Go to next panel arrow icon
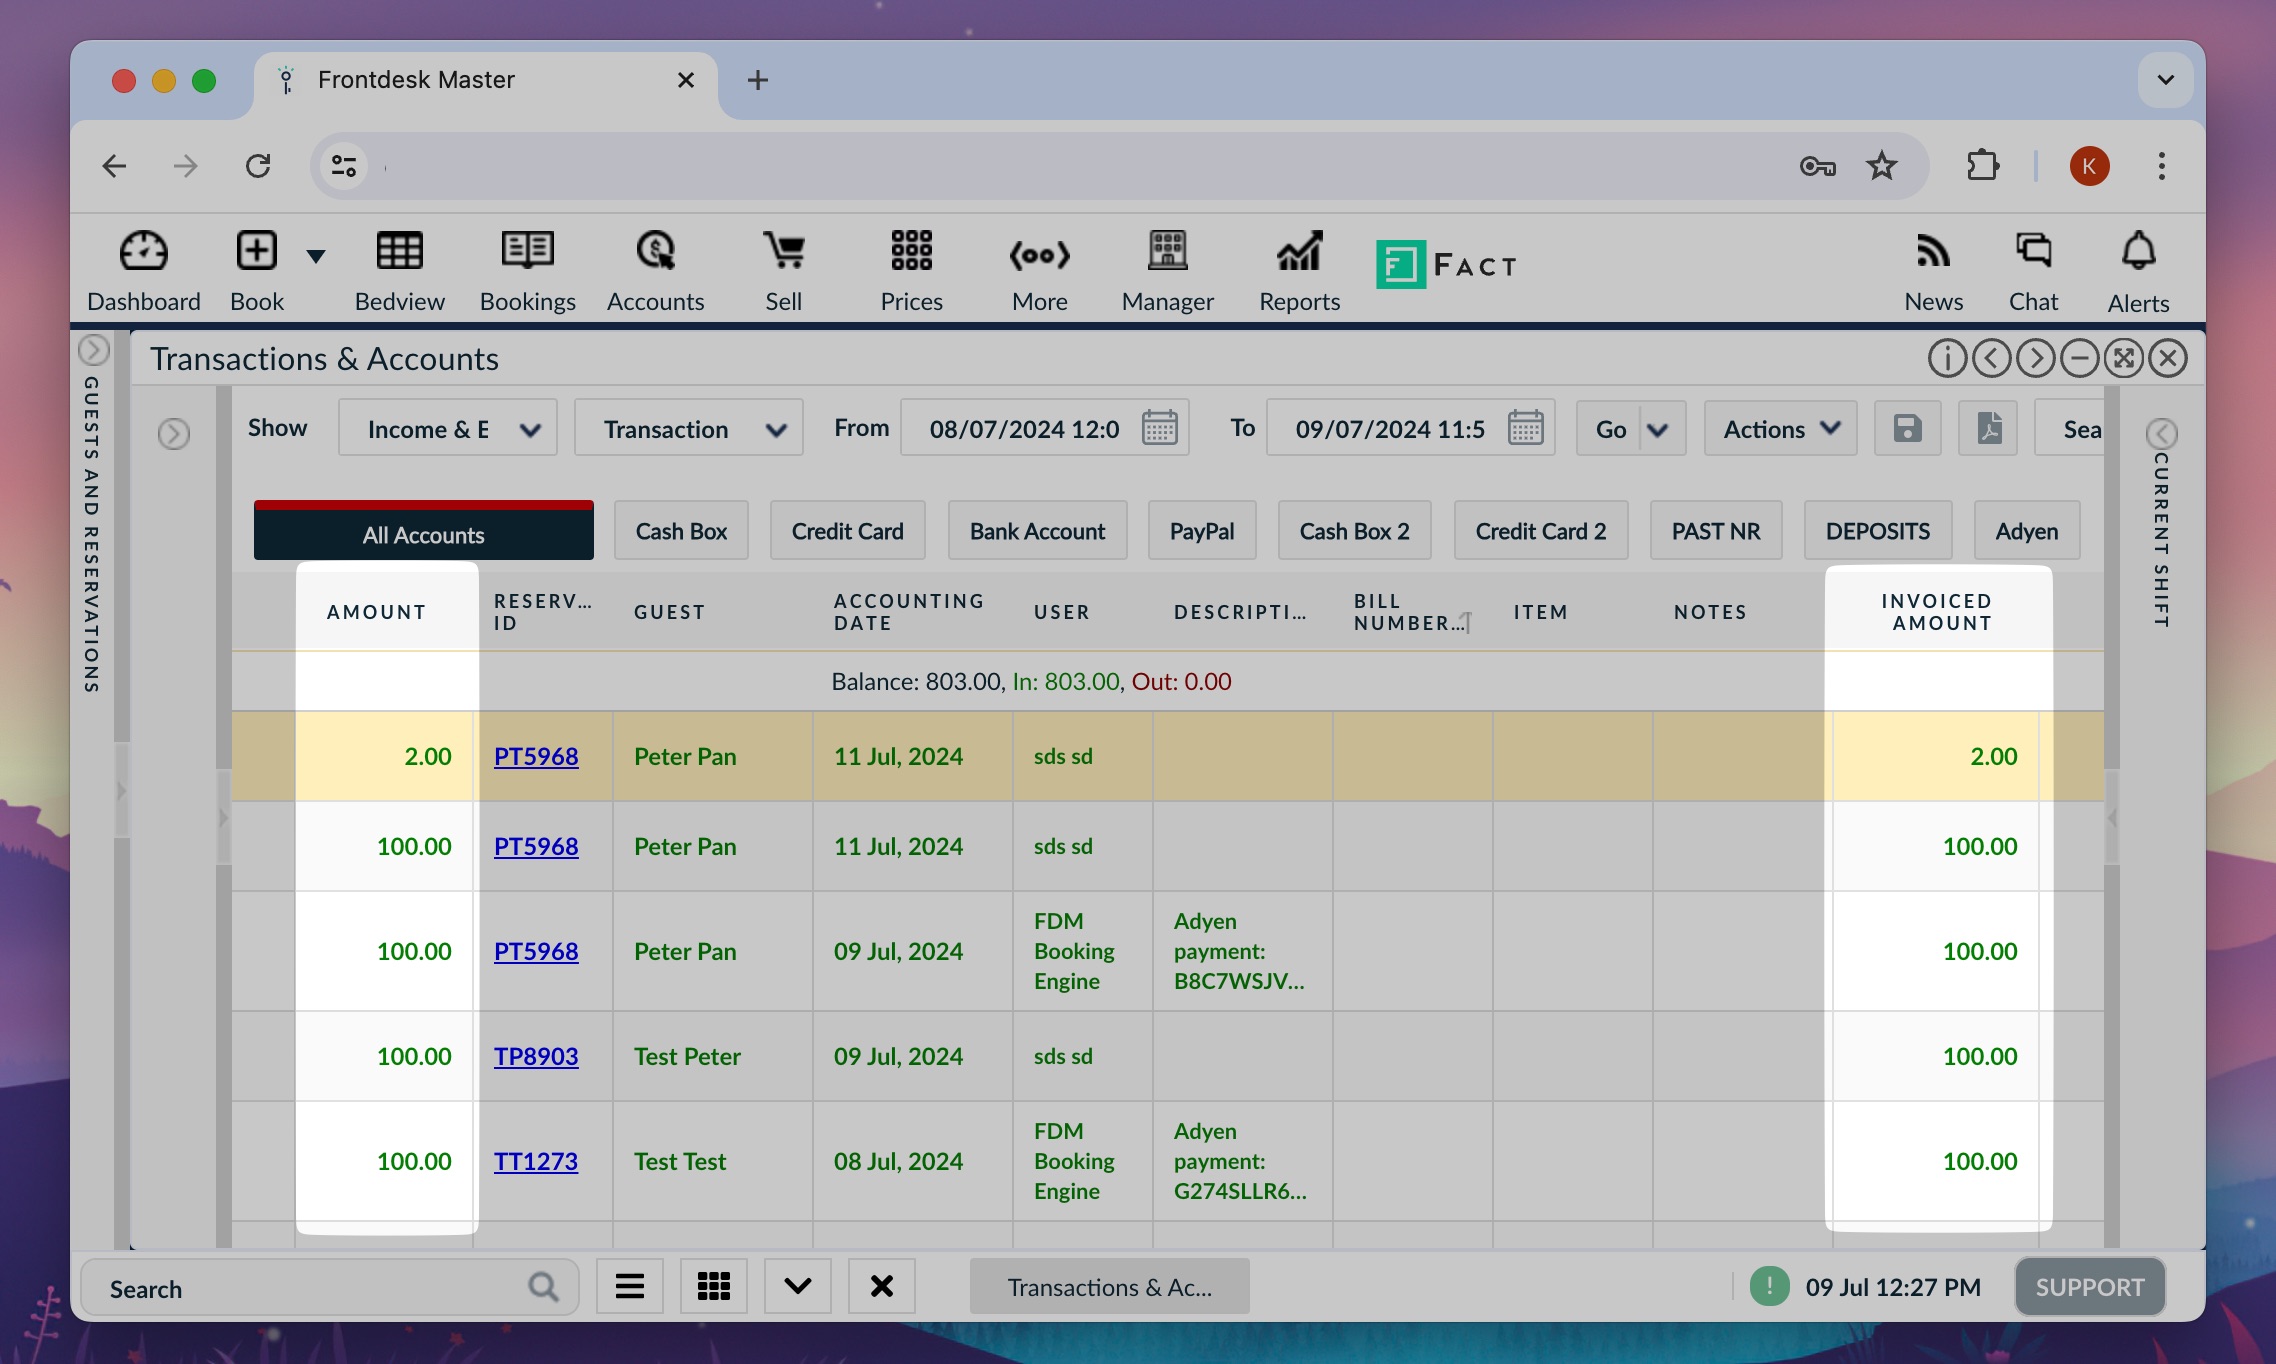The image size is (2276, 1364). 2035,358
